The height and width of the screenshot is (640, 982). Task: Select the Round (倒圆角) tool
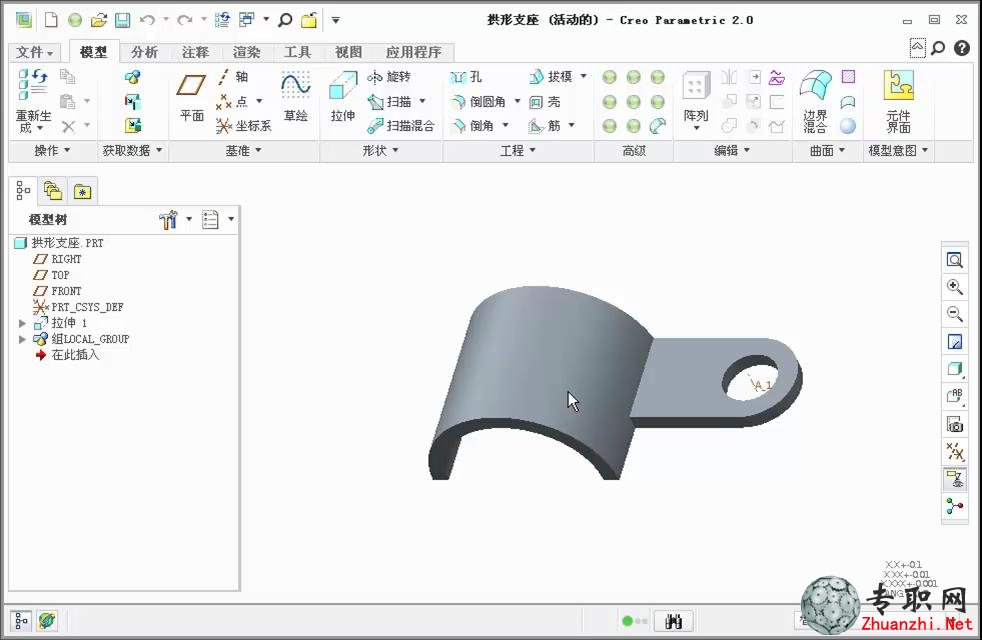[x=478, y=101]
